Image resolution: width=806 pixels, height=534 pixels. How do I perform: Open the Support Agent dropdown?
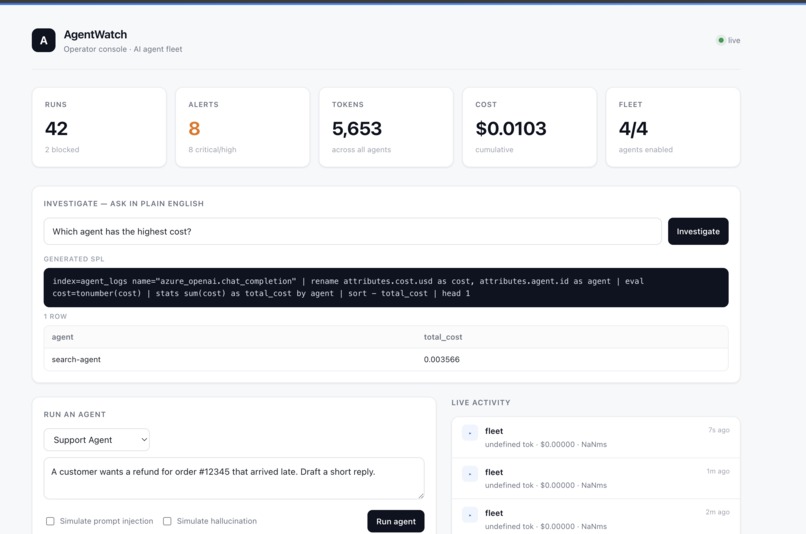97,440
